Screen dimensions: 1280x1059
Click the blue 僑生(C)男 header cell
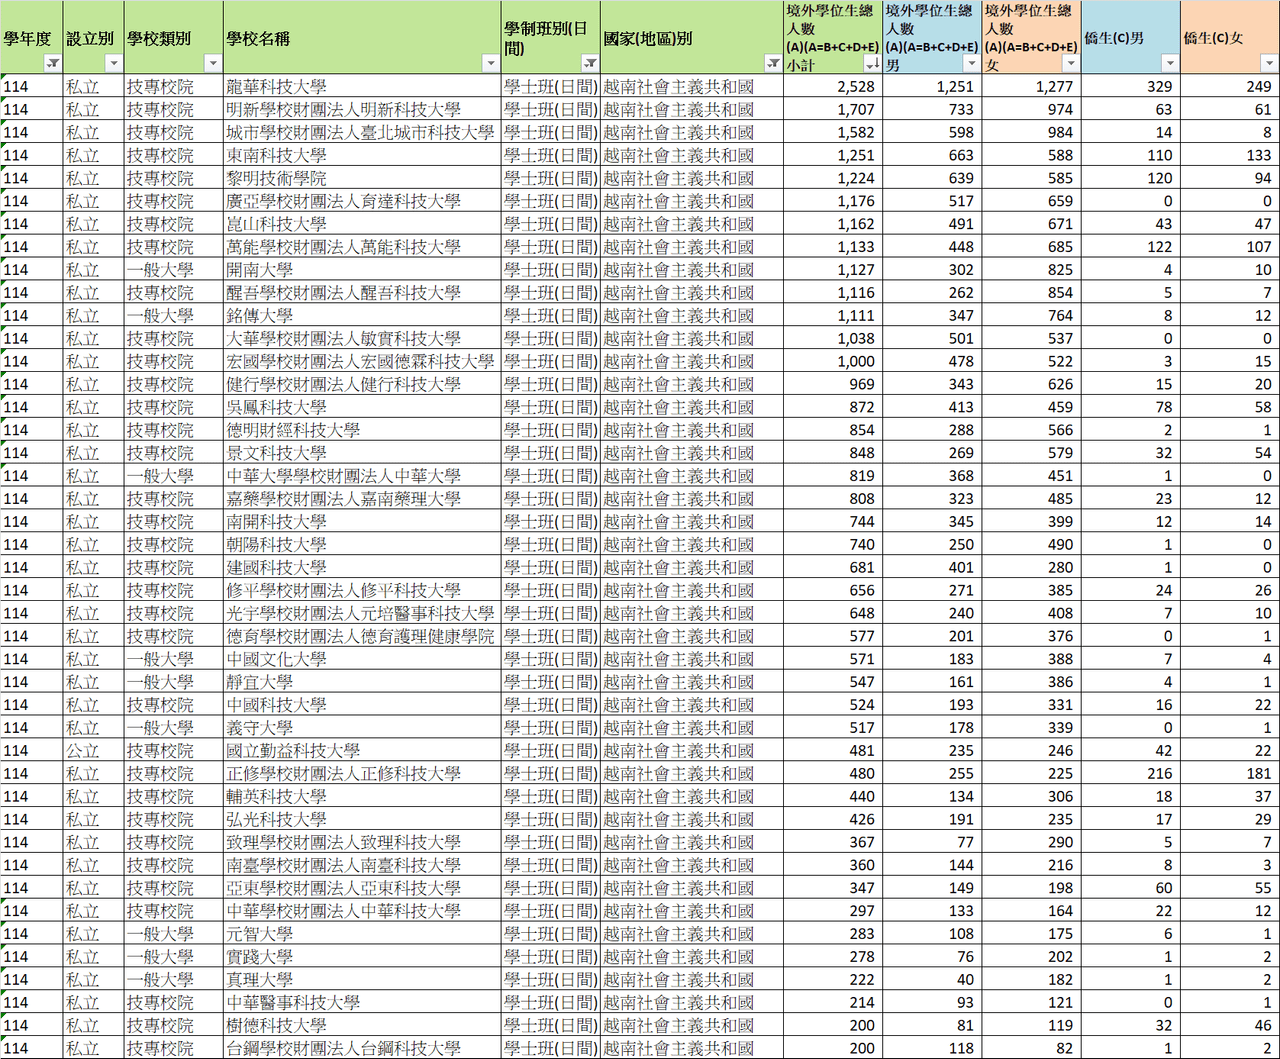(1131, 38)
